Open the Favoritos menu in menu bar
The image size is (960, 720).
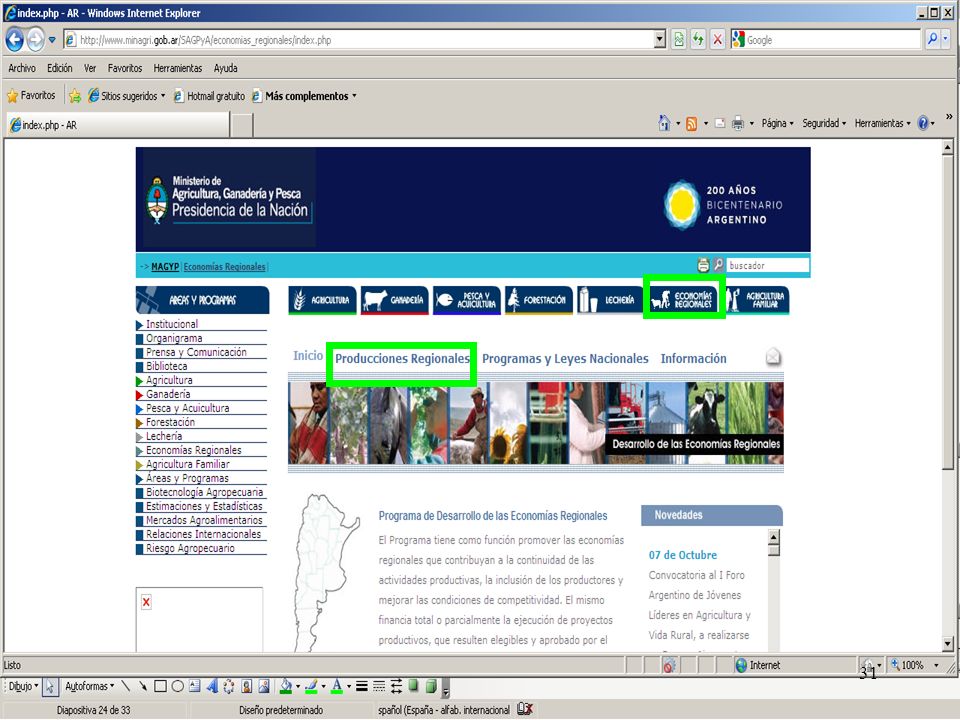tap(125, 68)
